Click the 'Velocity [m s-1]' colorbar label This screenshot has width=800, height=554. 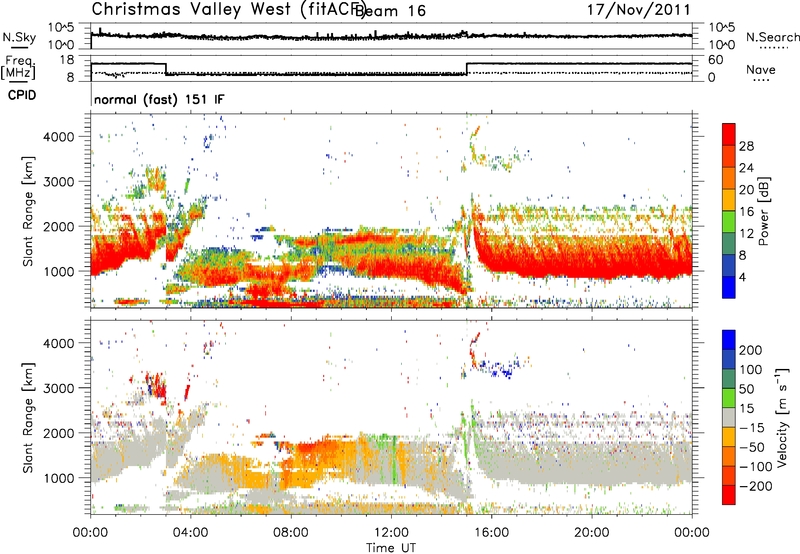click(x=782, y=417)
